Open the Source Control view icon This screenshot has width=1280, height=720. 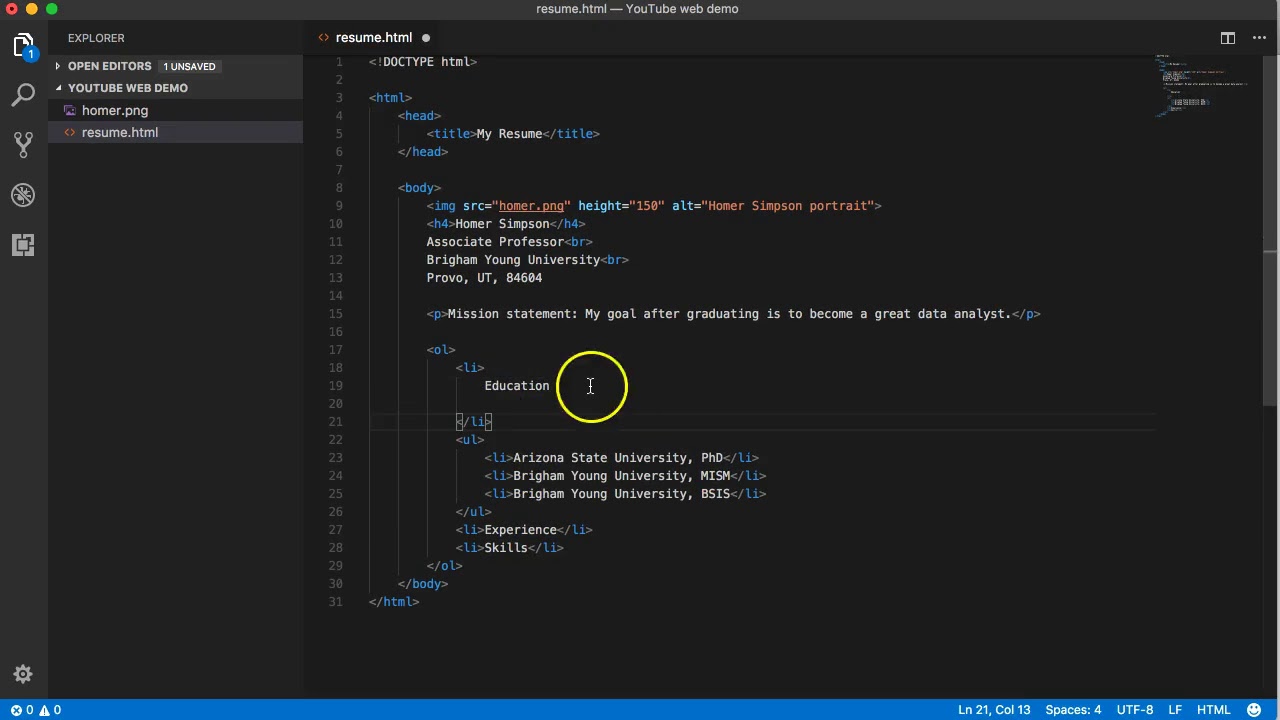coord(24,145)
